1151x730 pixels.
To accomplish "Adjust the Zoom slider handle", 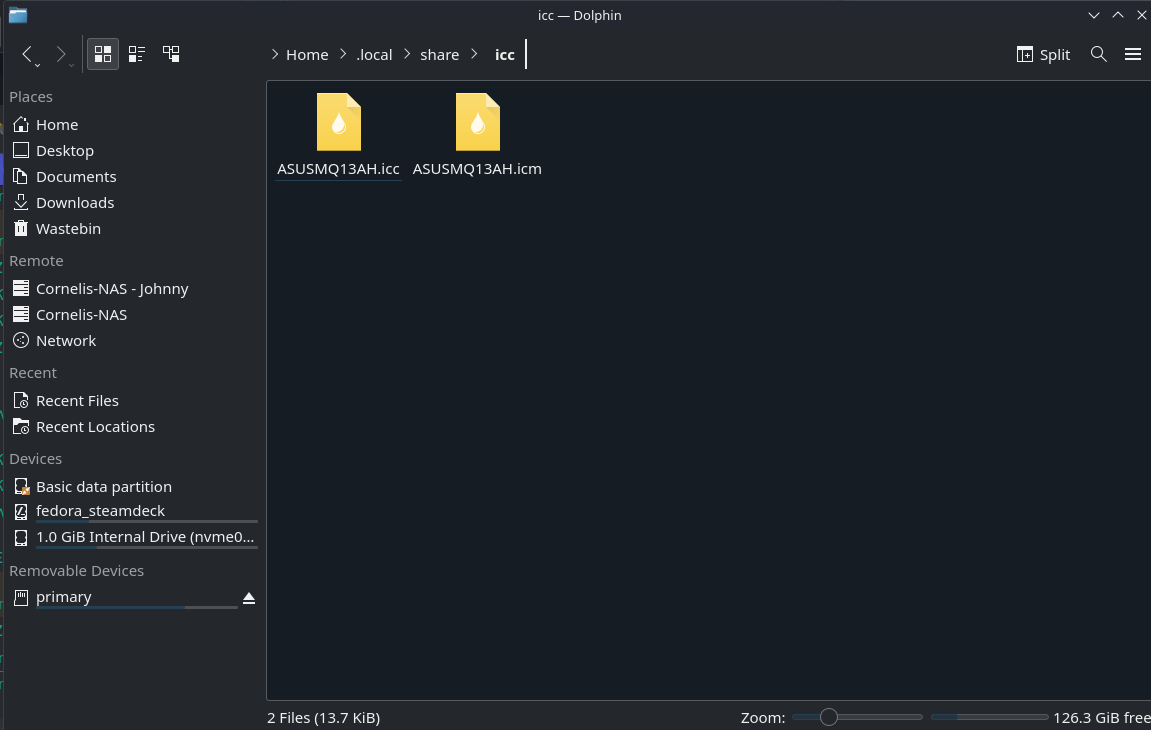I will point(829,717).
